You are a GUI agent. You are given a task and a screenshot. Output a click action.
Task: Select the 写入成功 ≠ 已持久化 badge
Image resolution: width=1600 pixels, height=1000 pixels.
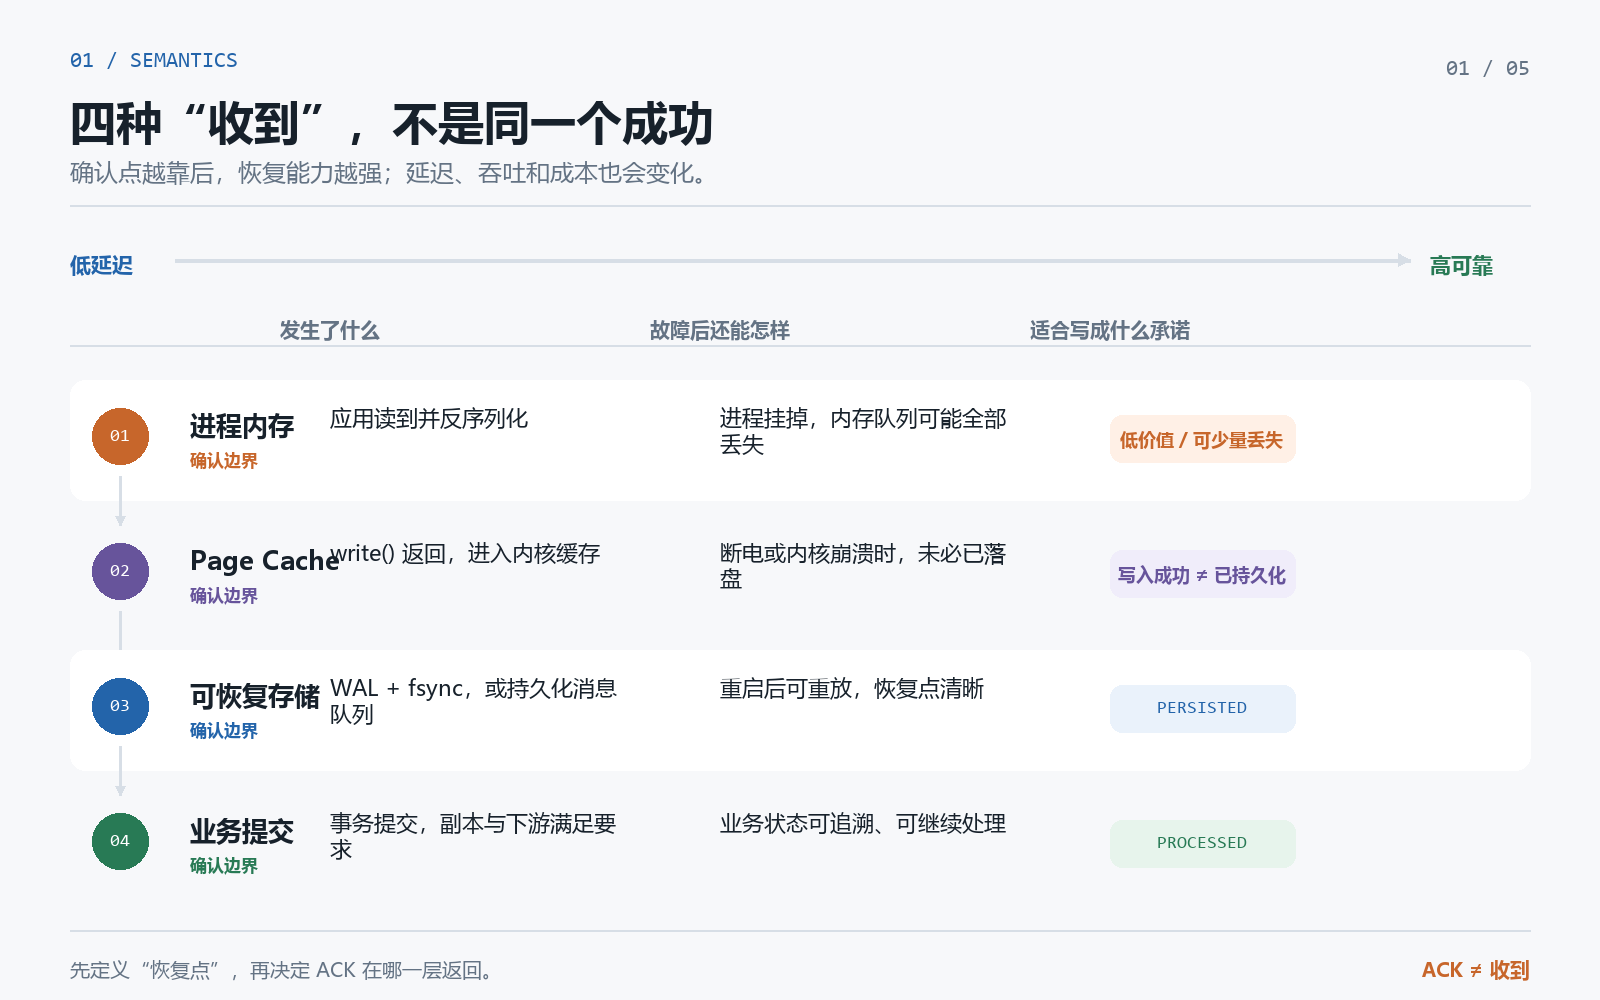pyautogui.click(x=1202, y=574)
